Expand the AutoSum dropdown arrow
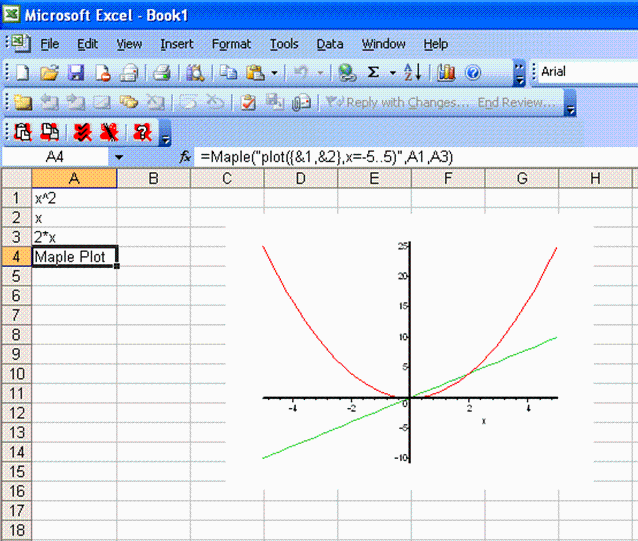The height and width of the screenshot is (541, 638). pos(393,73)
